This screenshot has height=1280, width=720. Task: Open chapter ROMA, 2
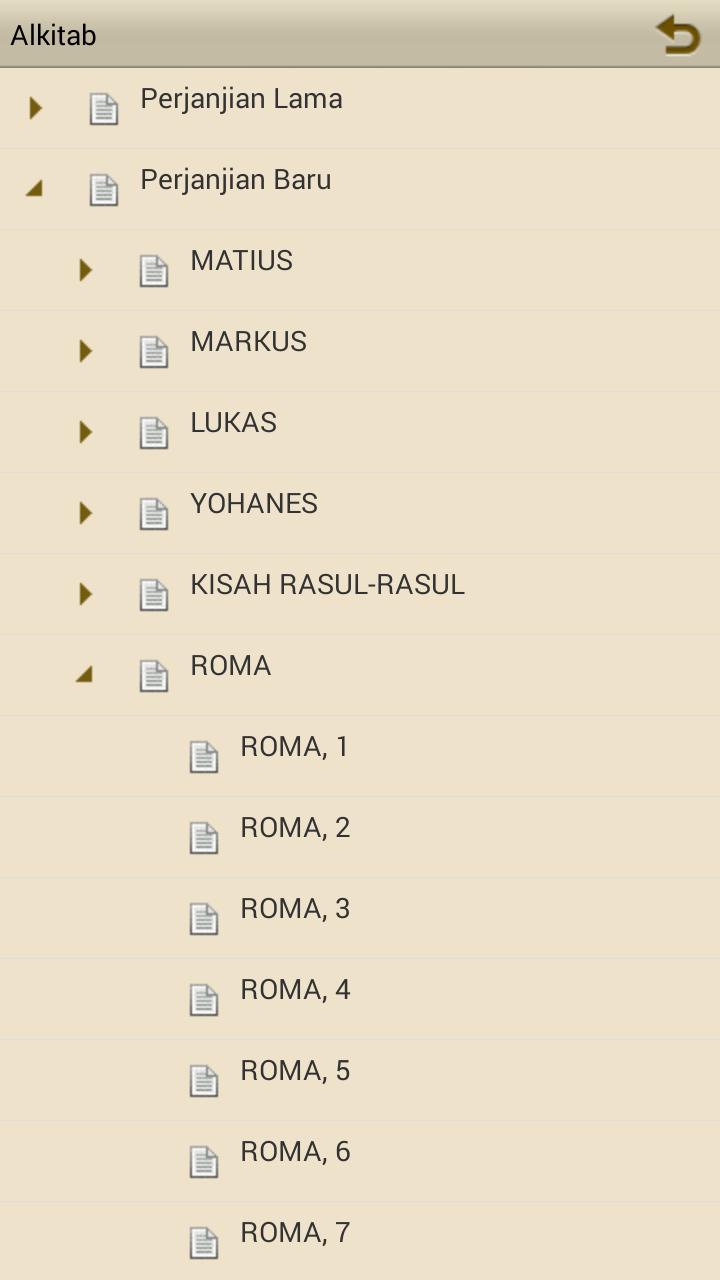pos(295,828)
